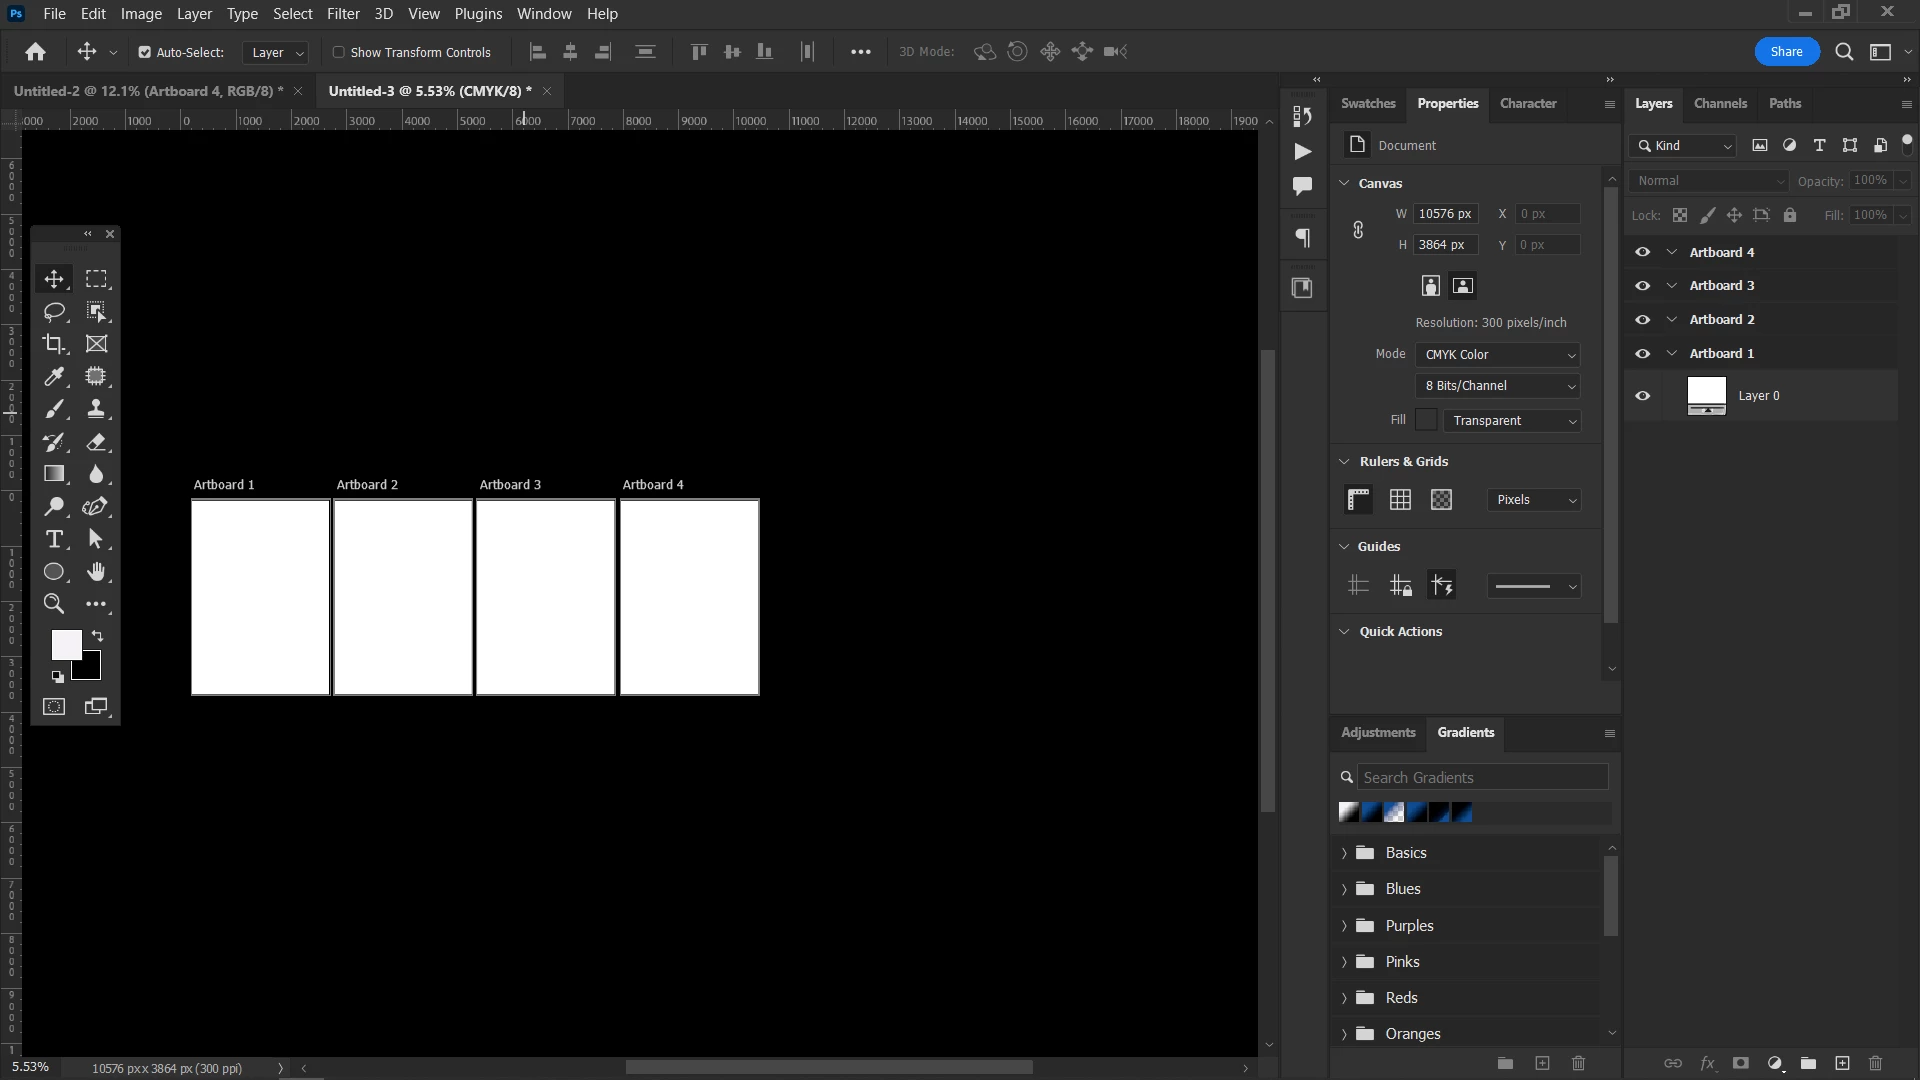Select the Hand tool

[x=96, y=572]
